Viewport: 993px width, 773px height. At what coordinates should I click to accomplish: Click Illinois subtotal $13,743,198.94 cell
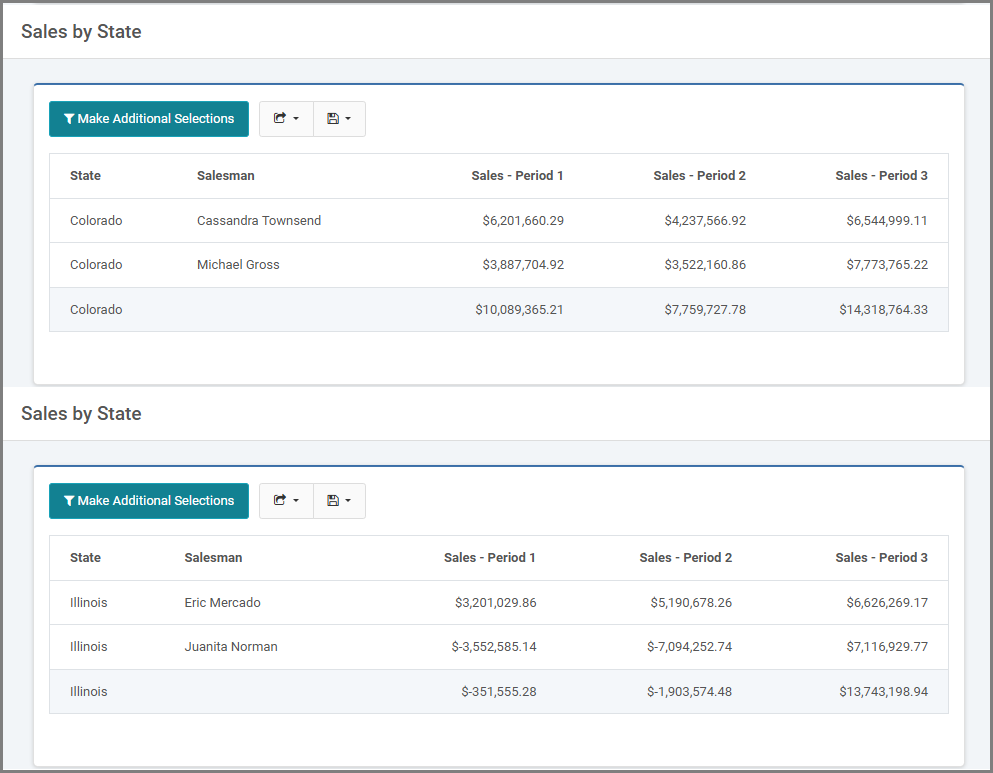pyautogui.click(x=883, y=691)
